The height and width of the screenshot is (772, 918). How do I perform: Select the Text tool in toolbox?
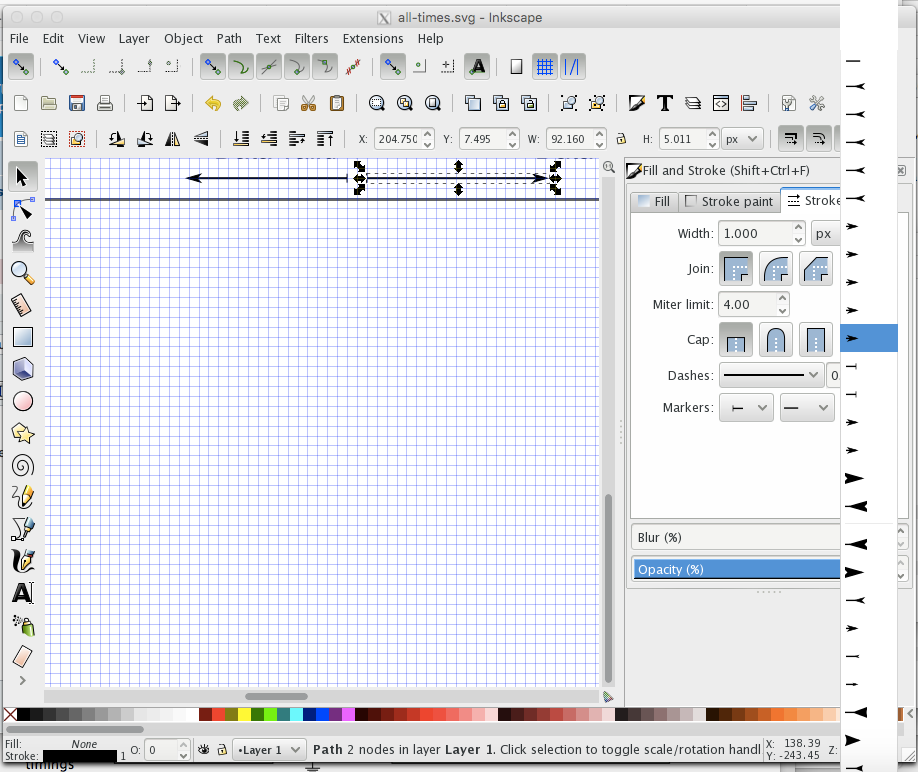click(x=23, y=593)
